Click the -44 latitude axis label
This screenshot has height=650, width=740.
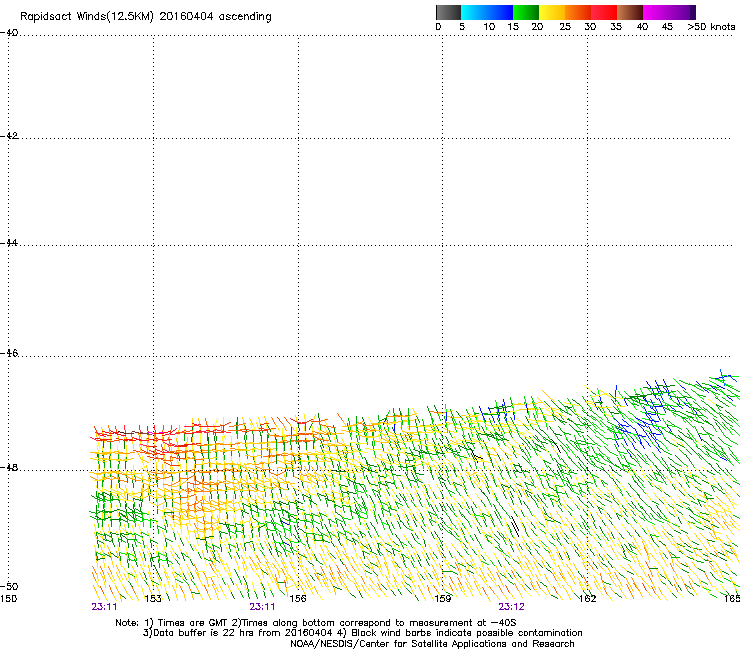(x=9, y=243)
